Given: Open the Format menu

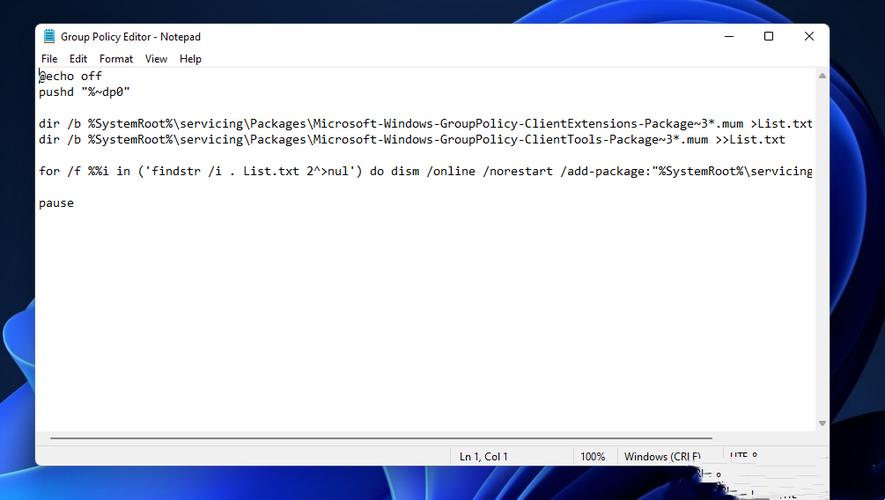Looking at the screenshot, I should click(x=116, y=59).
